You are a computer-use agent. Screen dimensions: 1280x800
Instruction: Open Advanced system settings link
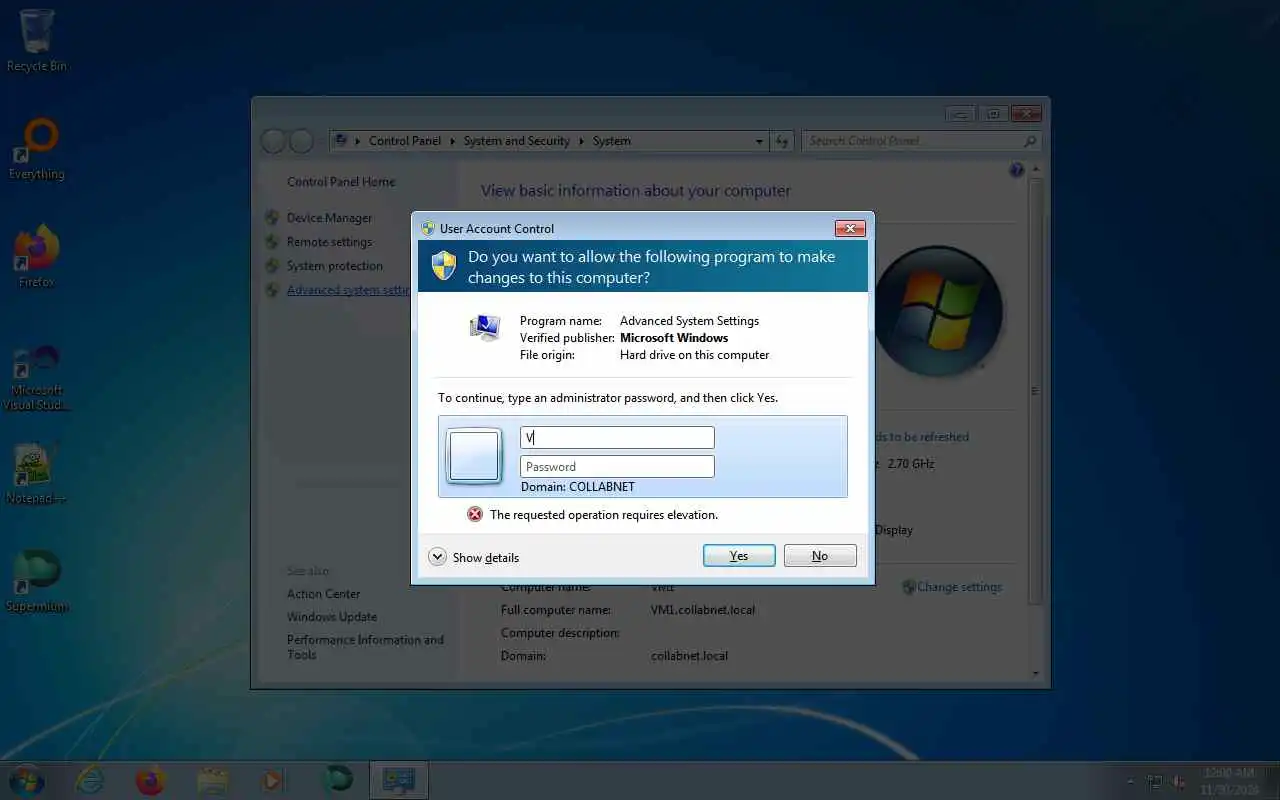(349, 290)
